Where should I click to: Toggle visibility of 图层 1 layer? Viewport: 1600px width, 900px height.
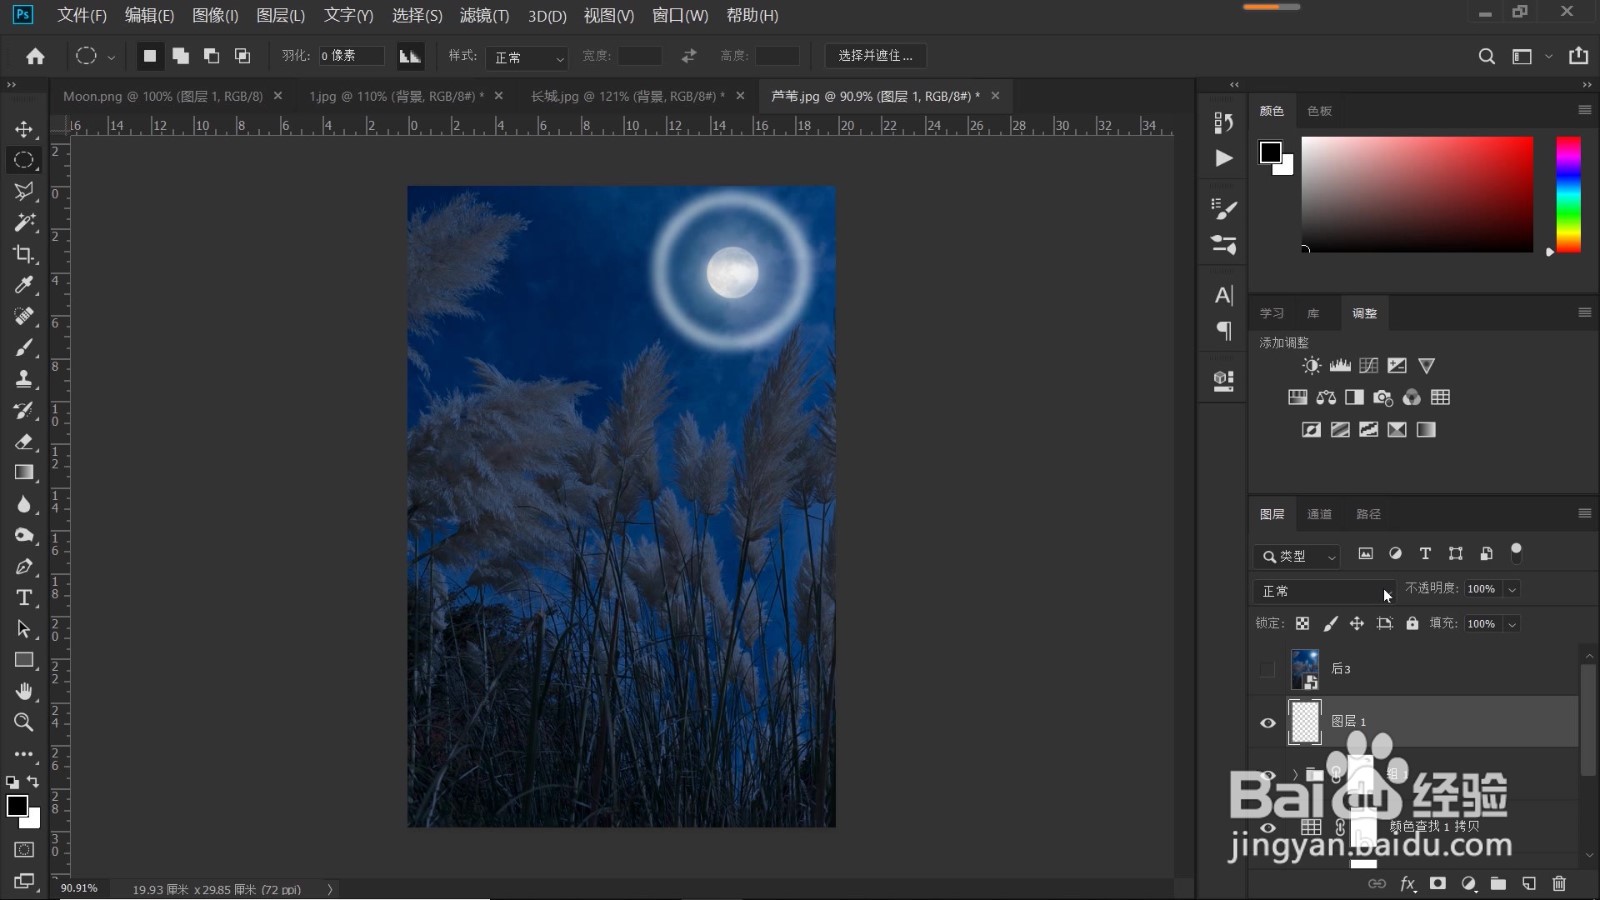click(1268, 723)
